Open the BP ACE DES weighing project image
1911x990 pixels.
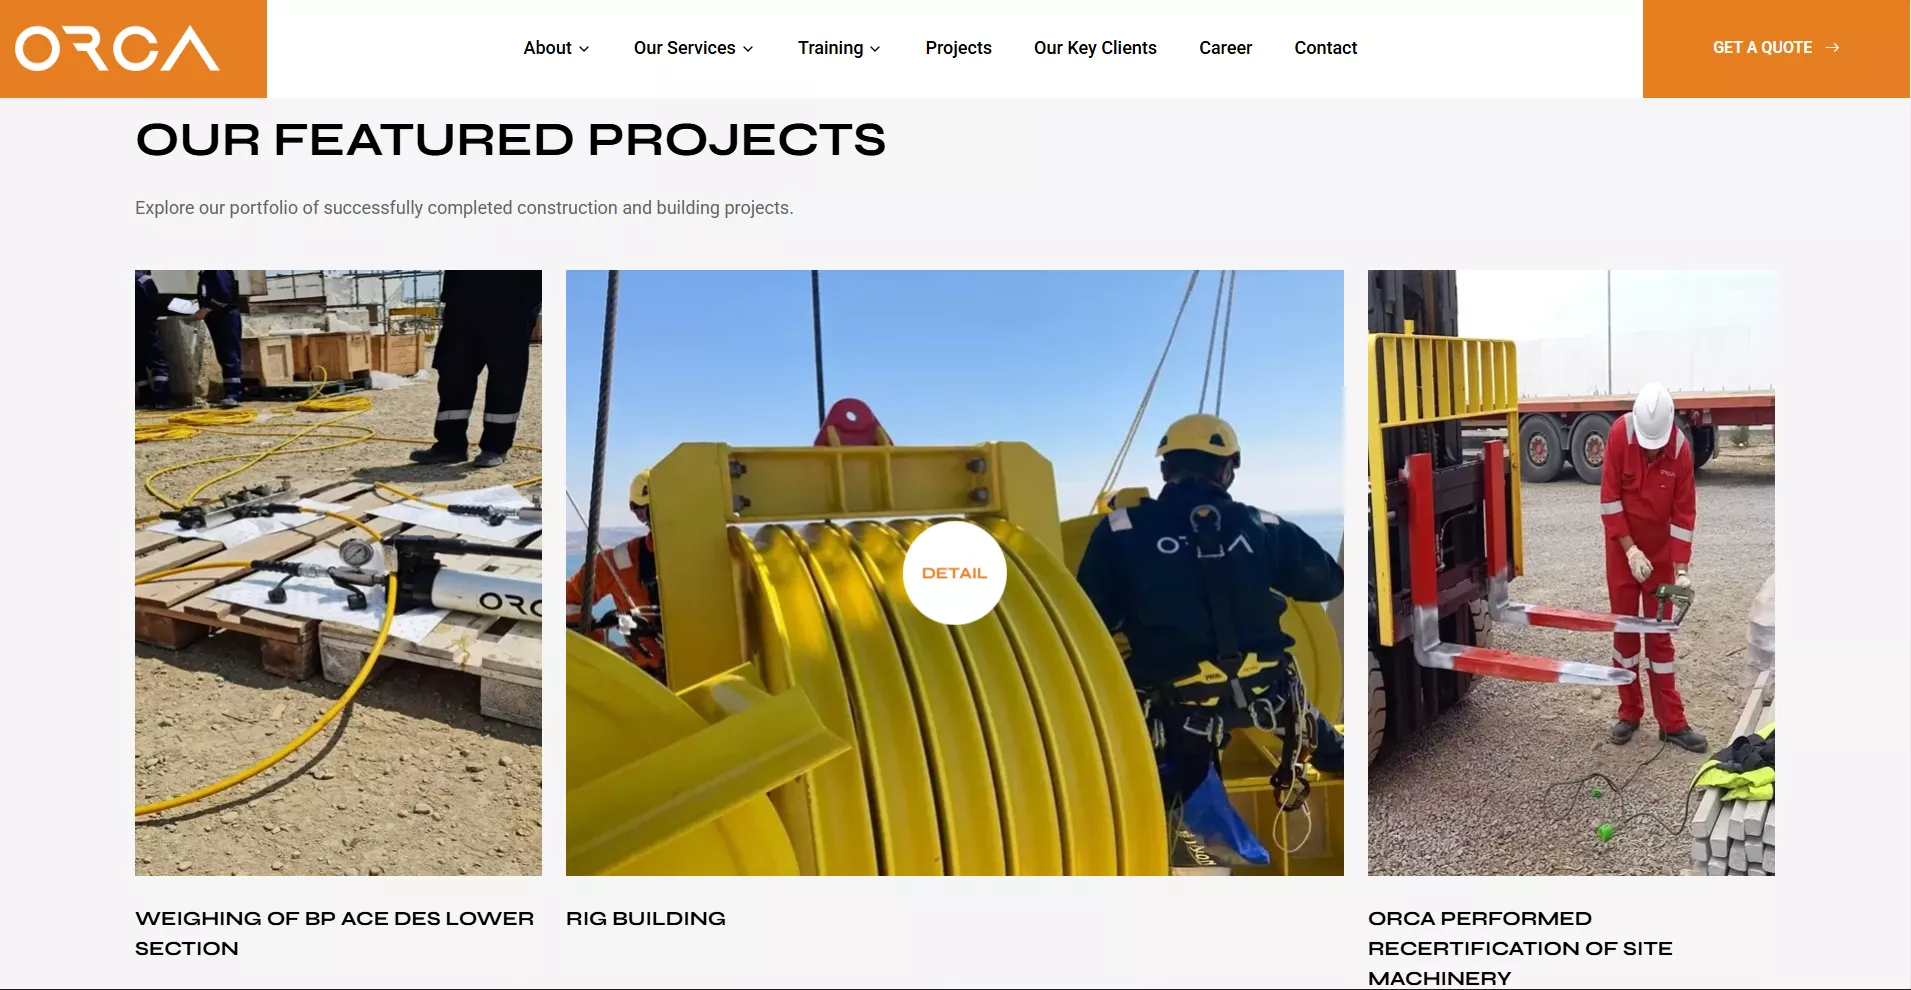(338, 573)
